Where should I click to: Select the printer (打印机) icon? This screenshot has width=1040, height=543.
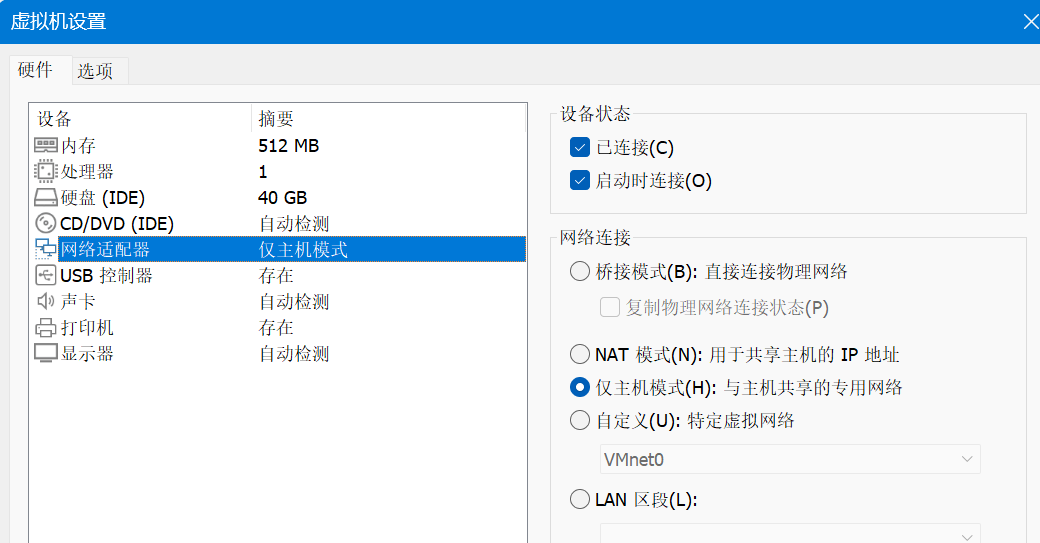point(46,328)
